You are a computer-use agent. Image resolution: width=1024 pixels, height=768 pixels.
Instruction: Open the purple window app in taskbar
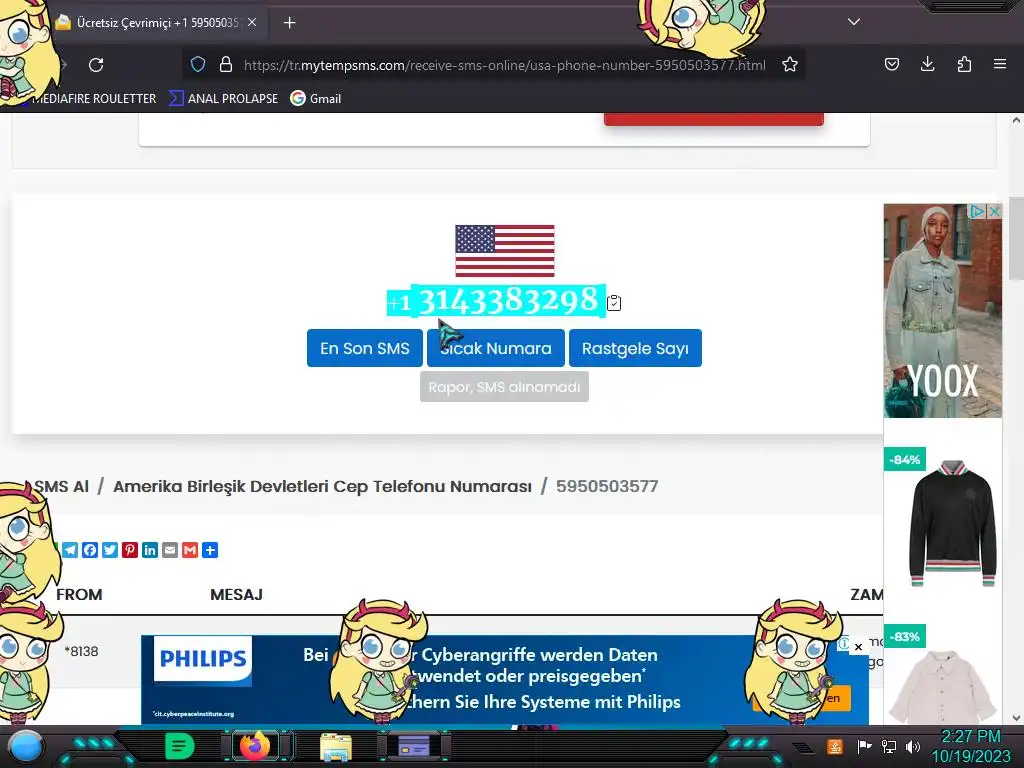click(x=414, y=746)
